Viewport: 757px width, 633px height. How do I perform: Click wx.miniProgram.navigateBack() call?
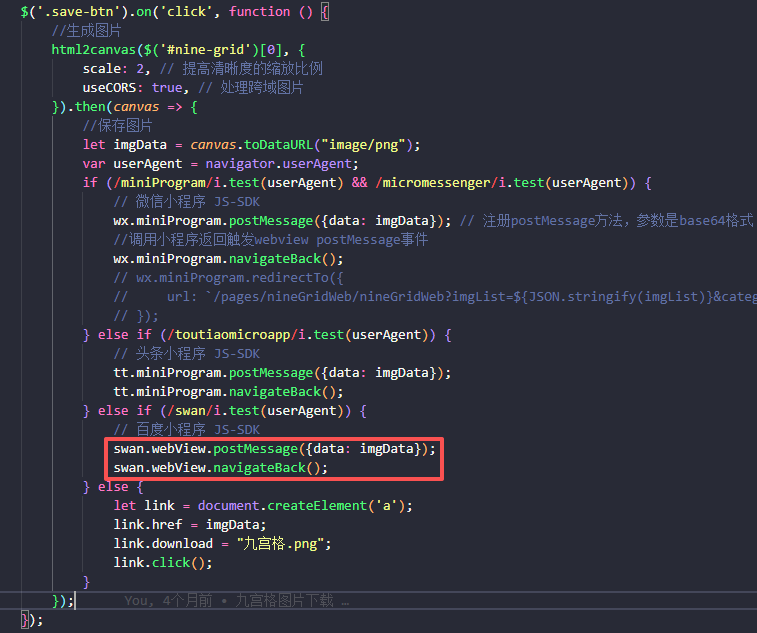point(216,258)
